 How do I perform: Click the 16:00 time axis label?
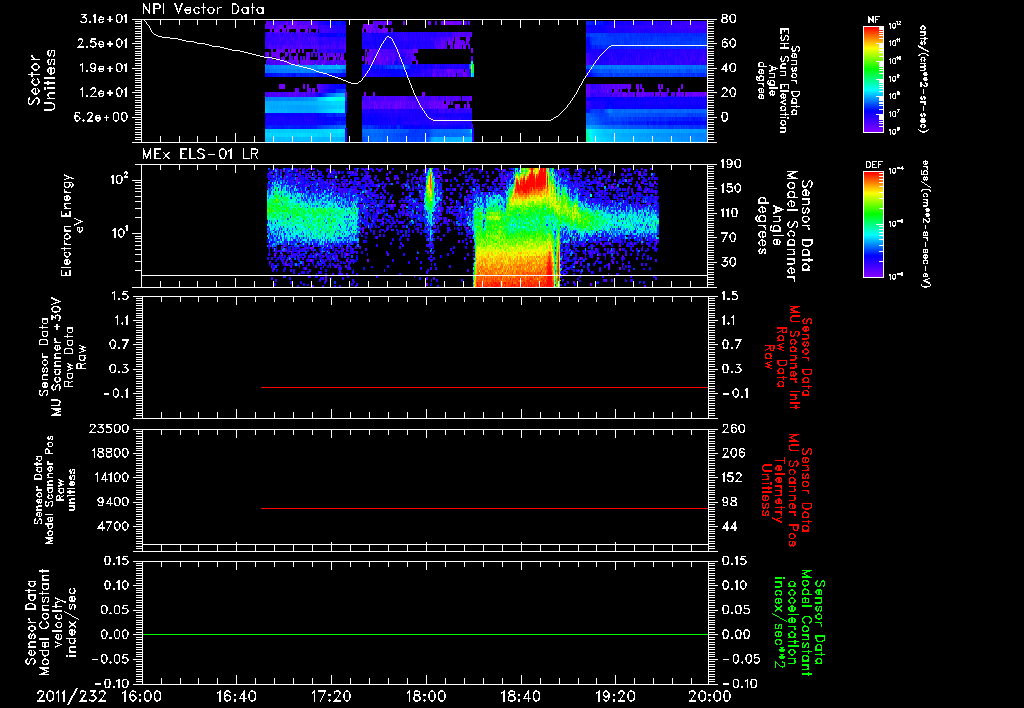142,696
